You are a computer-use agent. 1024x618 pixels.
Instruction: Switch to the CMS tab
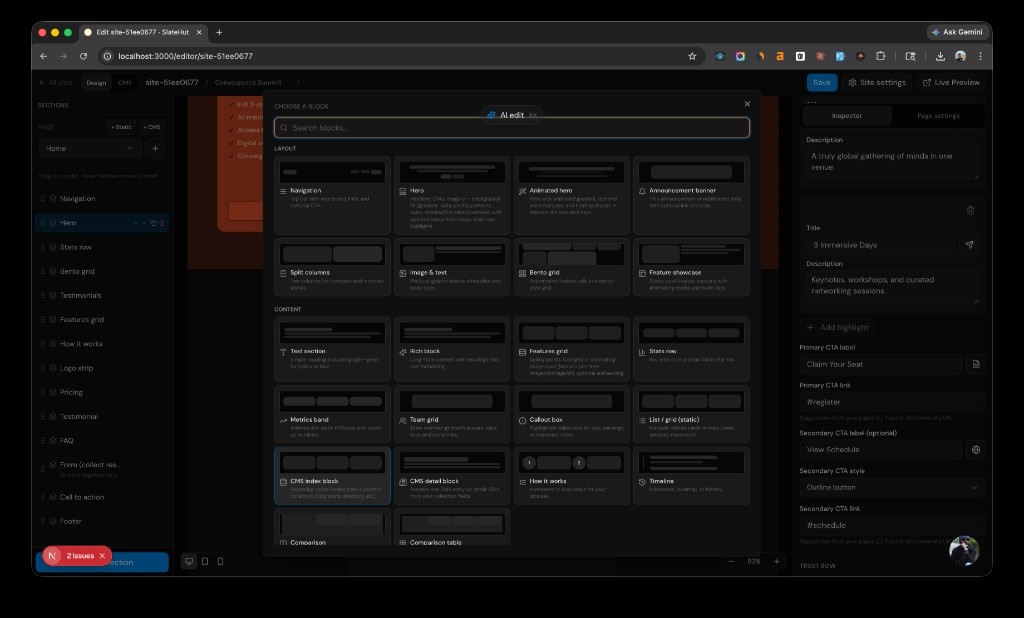click(x=125, y=83)
